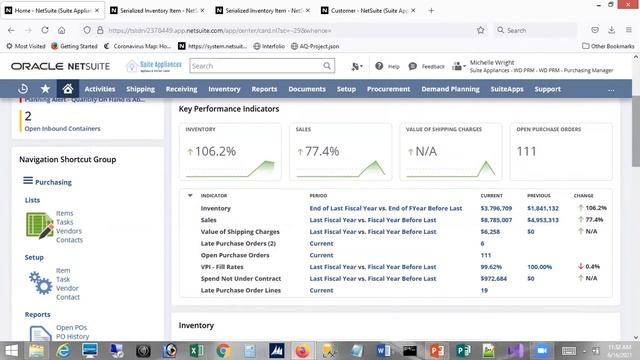This screenshot has height=360, width=640.
Task: Open the Shipping menu
Action: pos(140,89)
